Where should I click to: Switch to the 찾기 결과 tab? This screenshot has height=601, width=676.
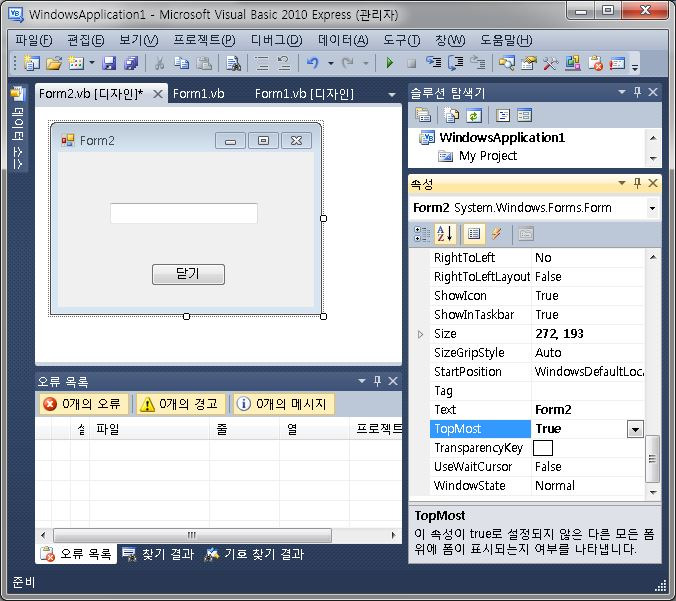(x=159, y=554)
